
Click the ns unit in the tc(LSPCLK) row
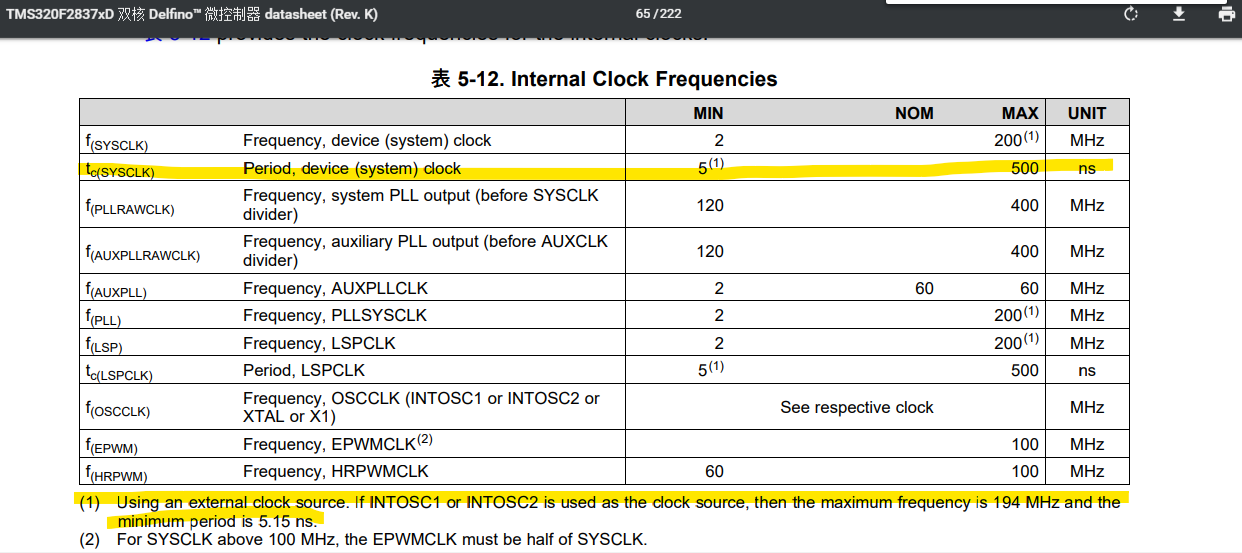tap(1086, 370)
